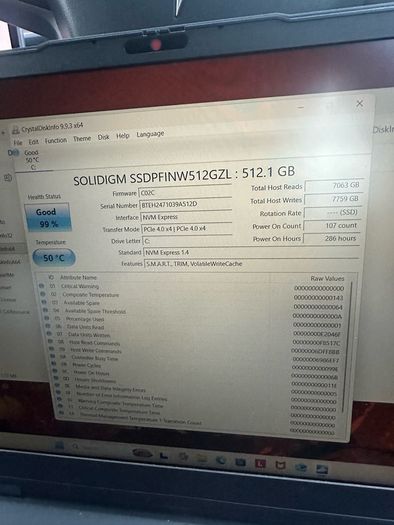Click the CrystalDiskInfo title bar icon
This screenshot has width=394, height=525.
click(x=16, y=130)
